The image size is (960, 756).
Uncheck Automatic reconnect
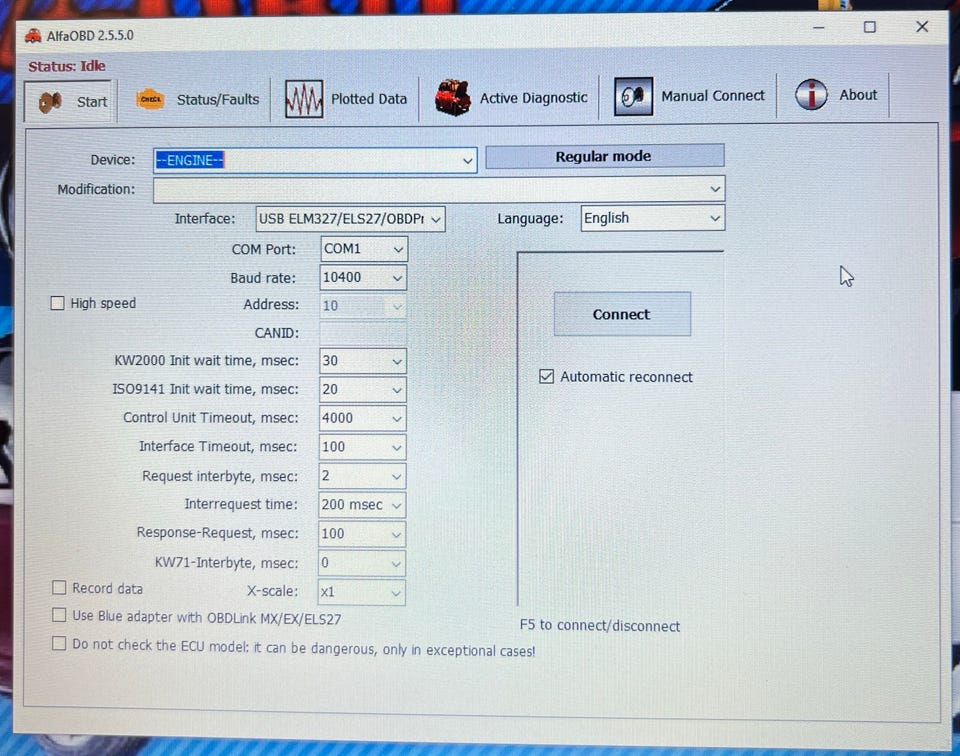(x=546, y=376)
